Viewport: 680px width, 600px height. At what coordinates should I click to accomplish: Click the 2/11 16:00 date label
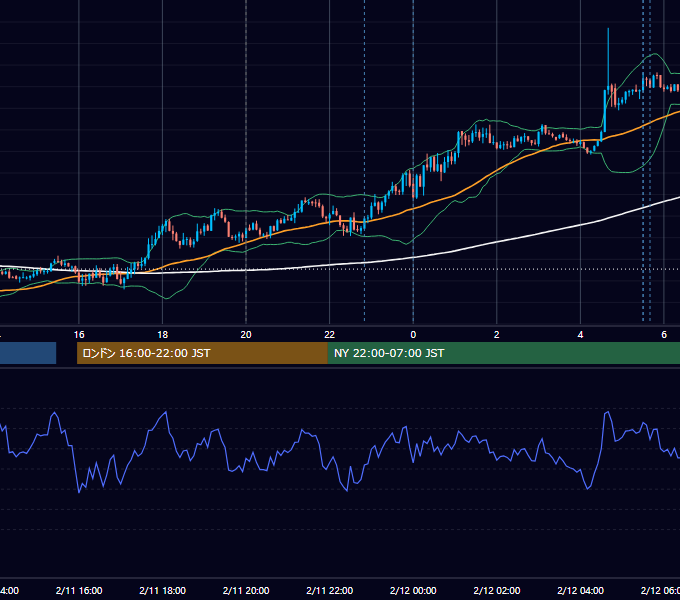(x=79, y=590)
